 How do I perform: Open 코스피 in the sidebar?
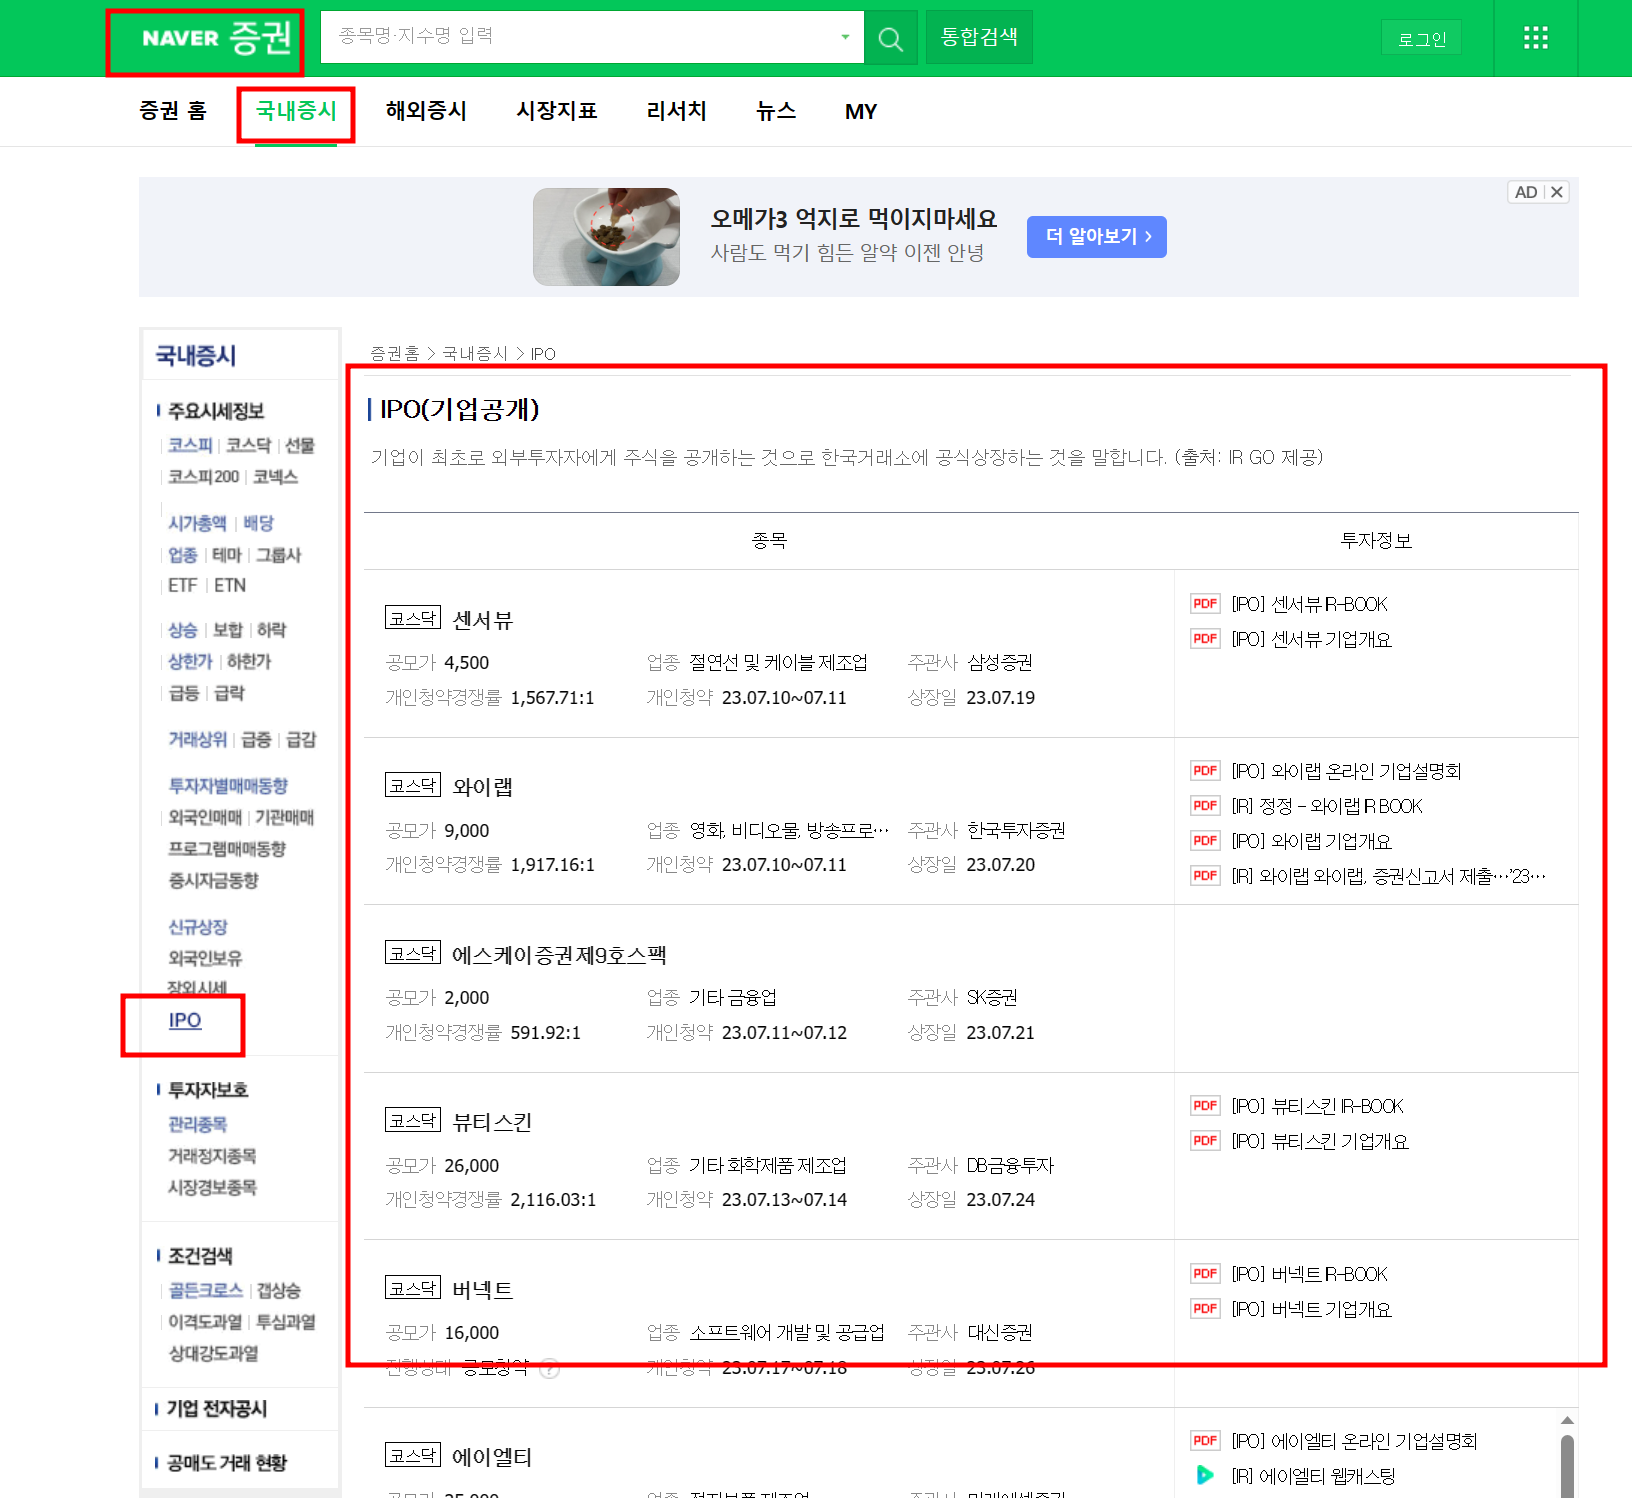[190, 445]
